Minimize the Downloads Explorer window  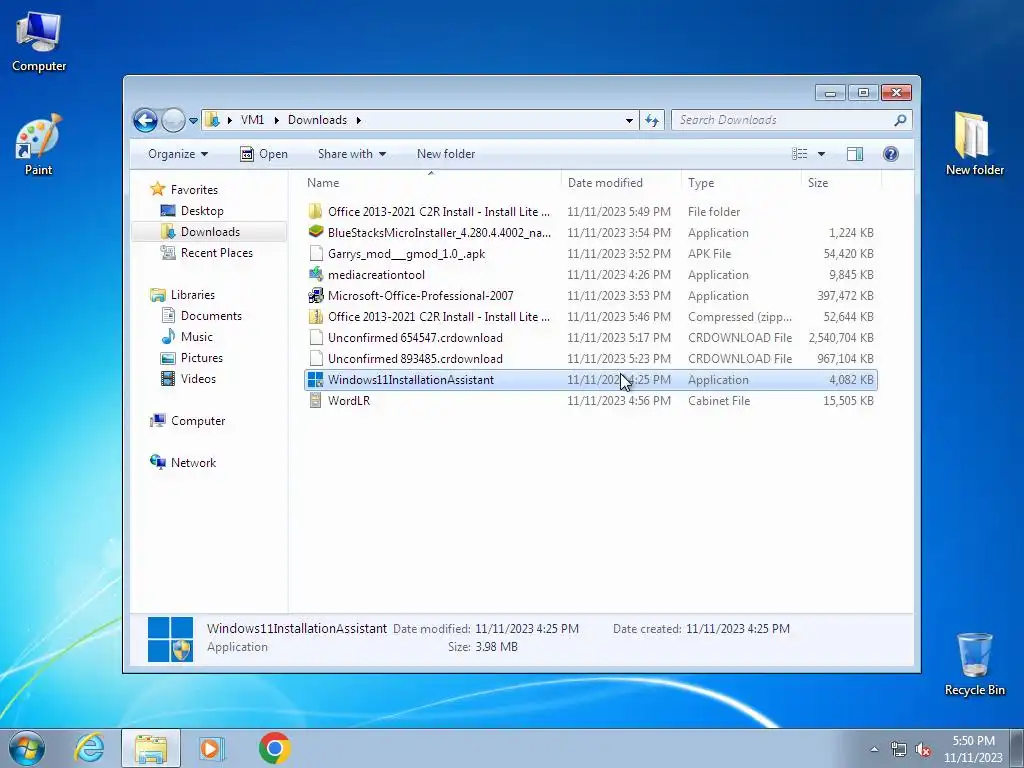pyautogui.click(x=830, y=93)
